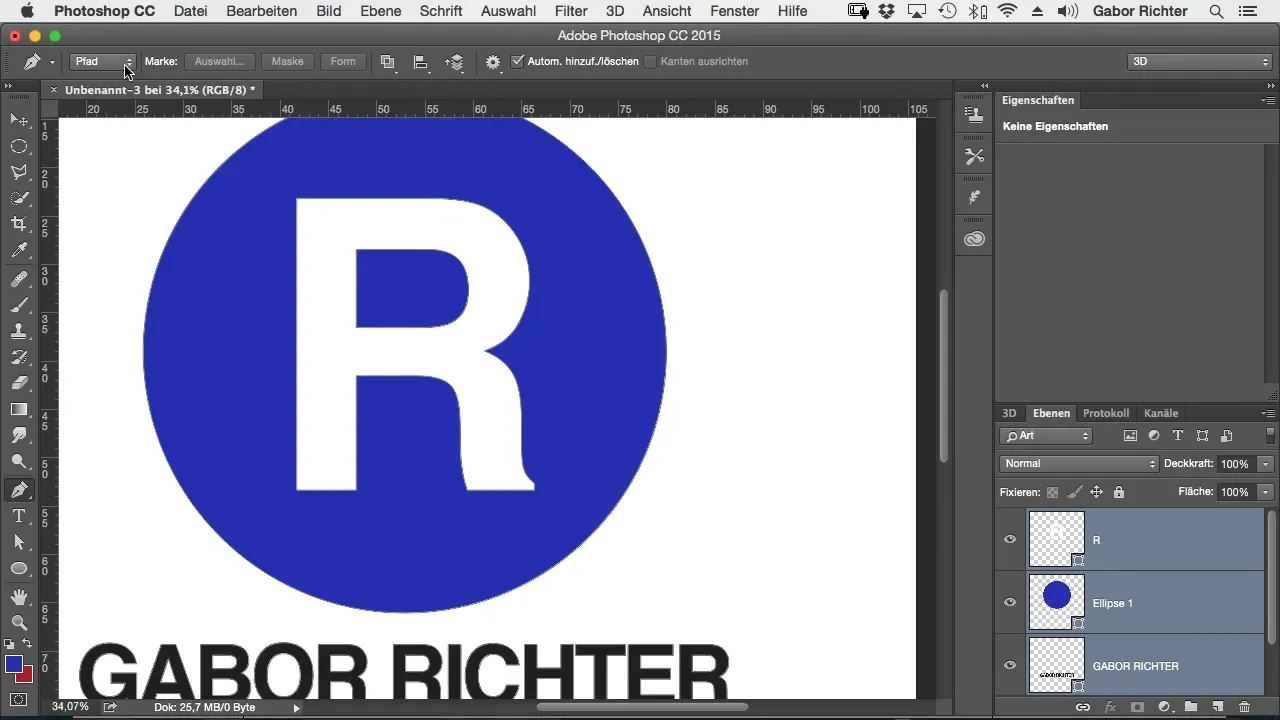Click the Deckkraft 100% field
This screenshot has width=1280, height=720.
(x=1236, y=464)
